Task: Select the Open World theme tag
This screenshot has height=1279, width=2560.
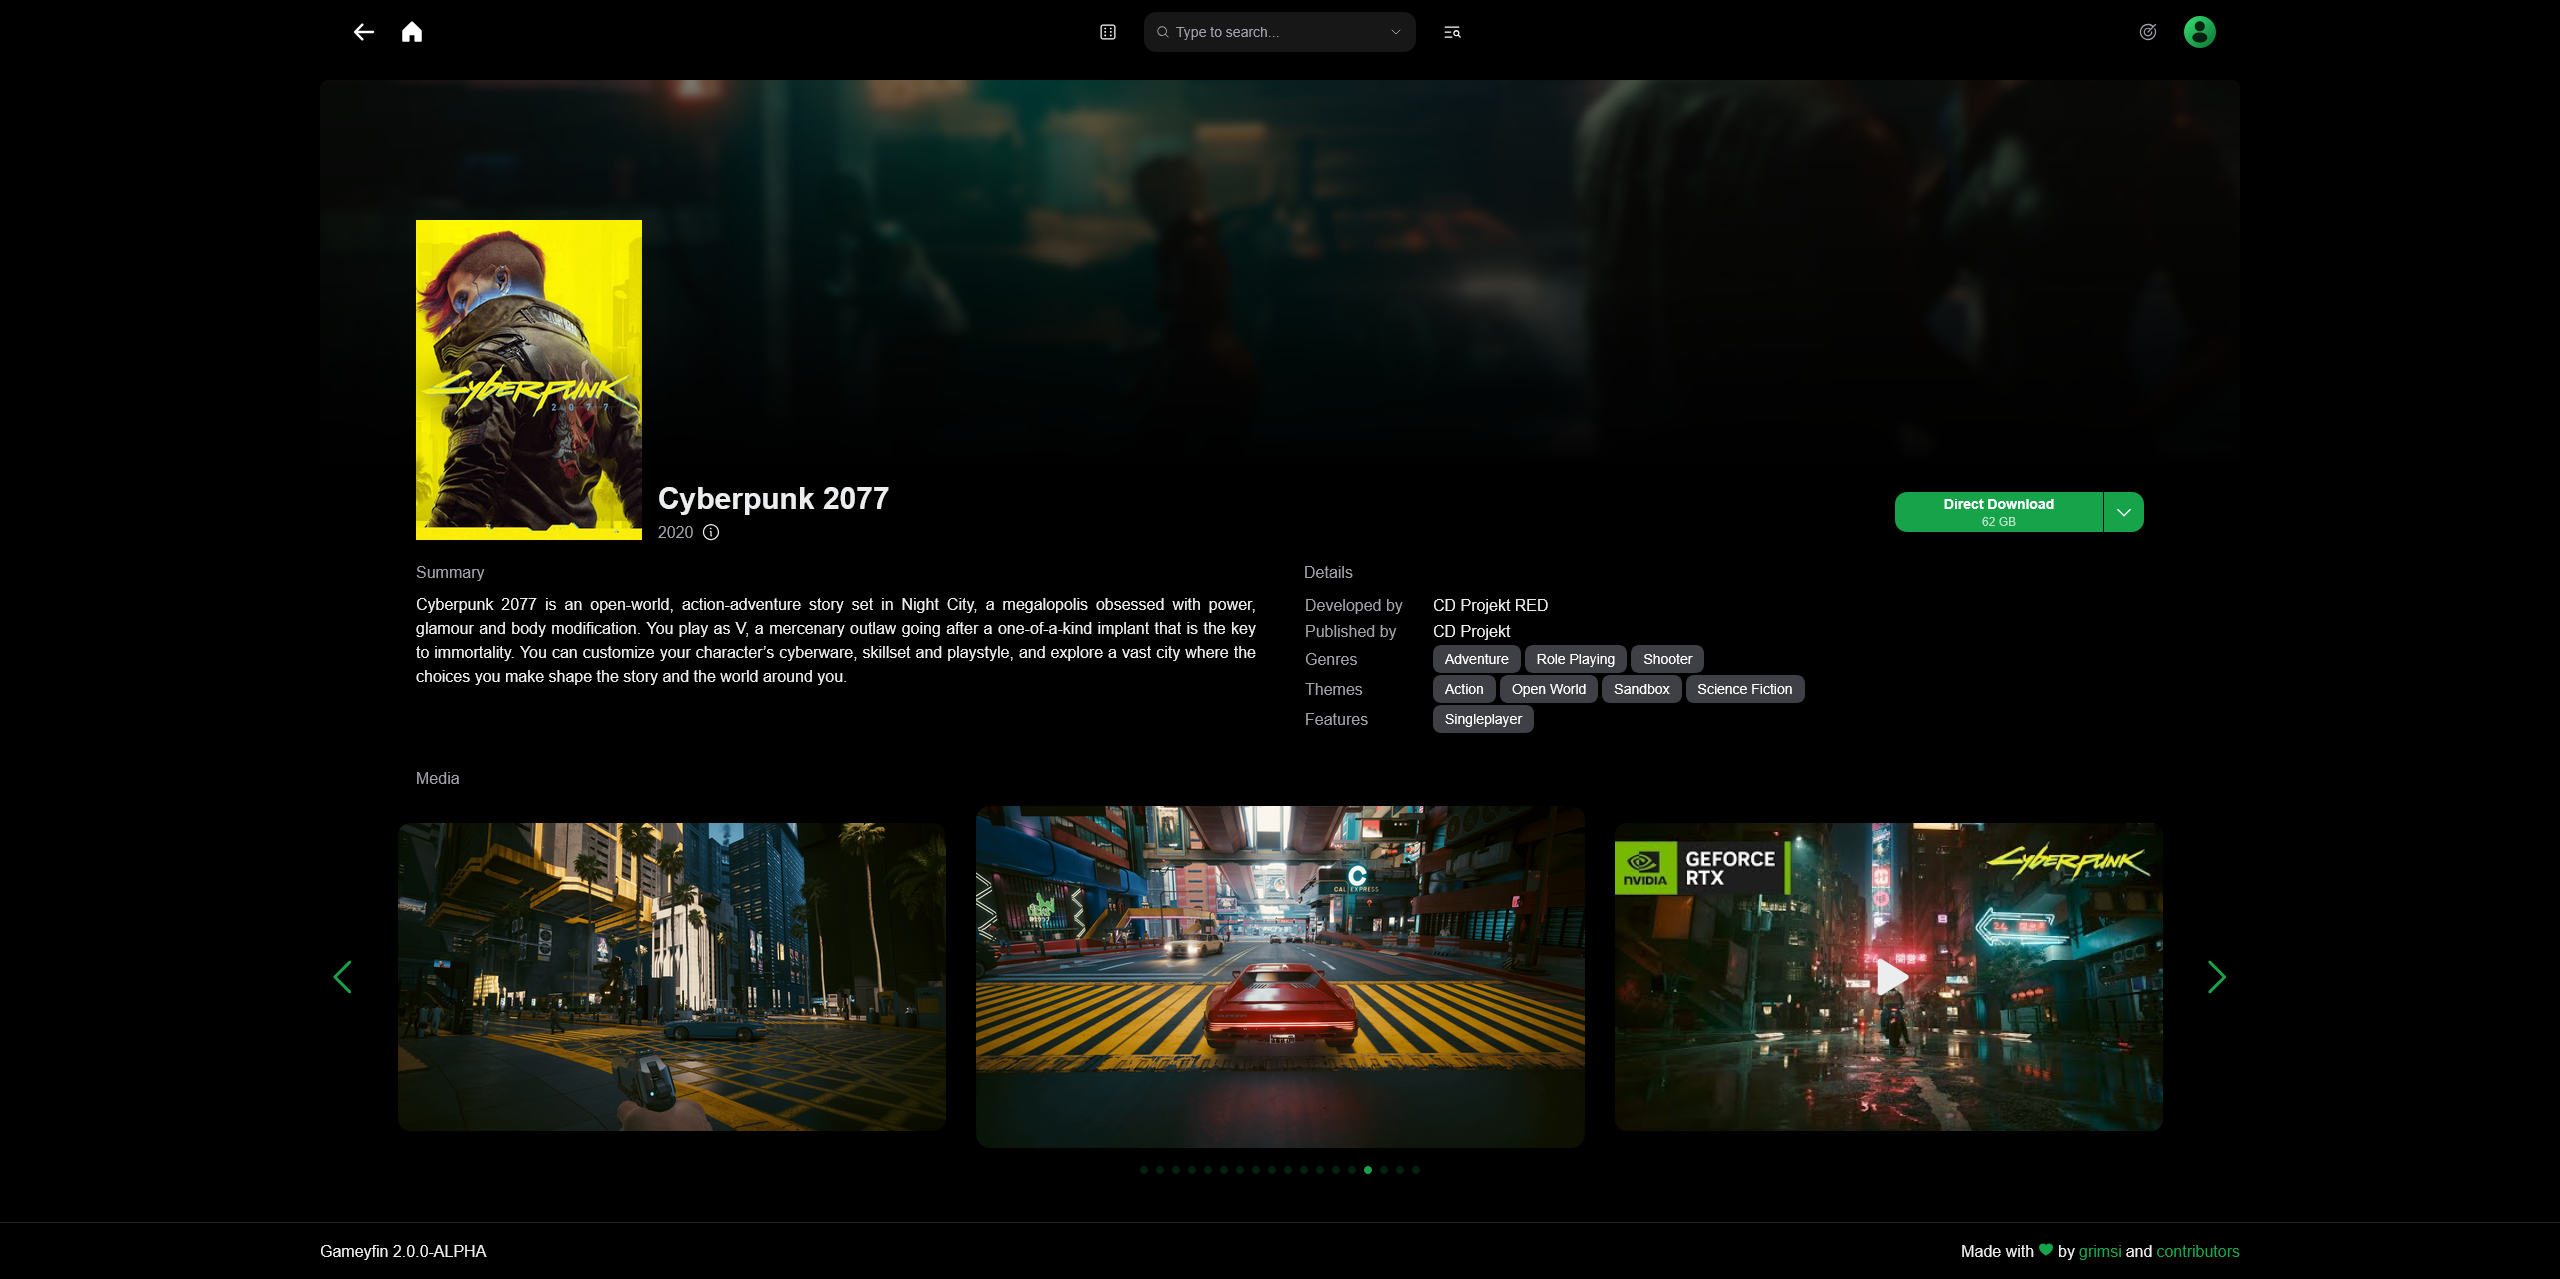Action: point(1548,689)
